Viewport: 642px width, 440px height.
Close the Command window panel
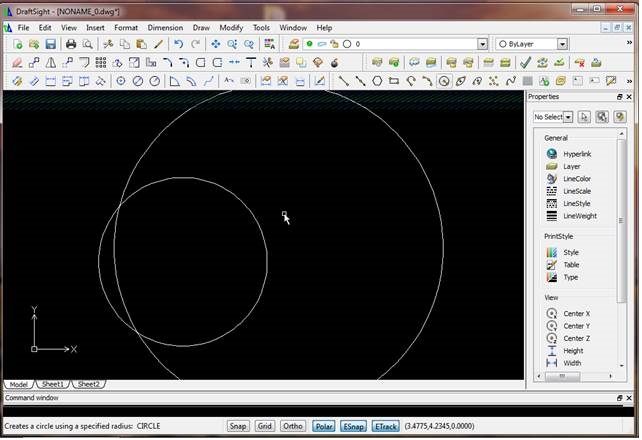pos(629,398)
